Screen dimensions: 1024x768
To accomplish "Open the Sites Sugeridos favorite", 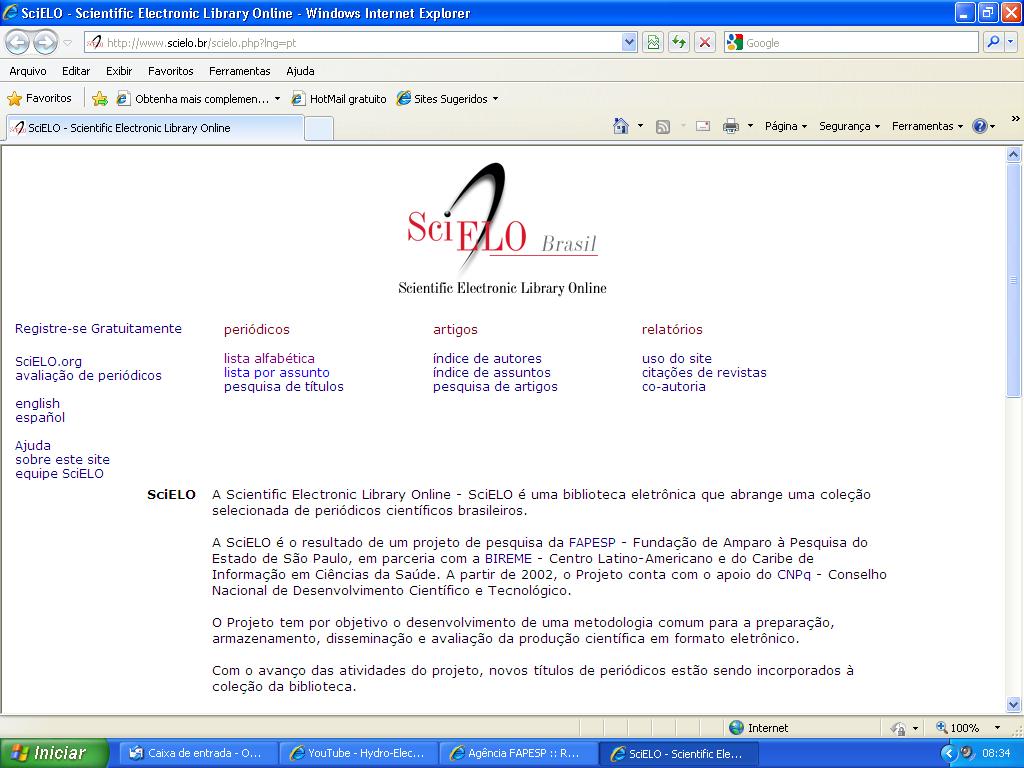I will (447, 99).
